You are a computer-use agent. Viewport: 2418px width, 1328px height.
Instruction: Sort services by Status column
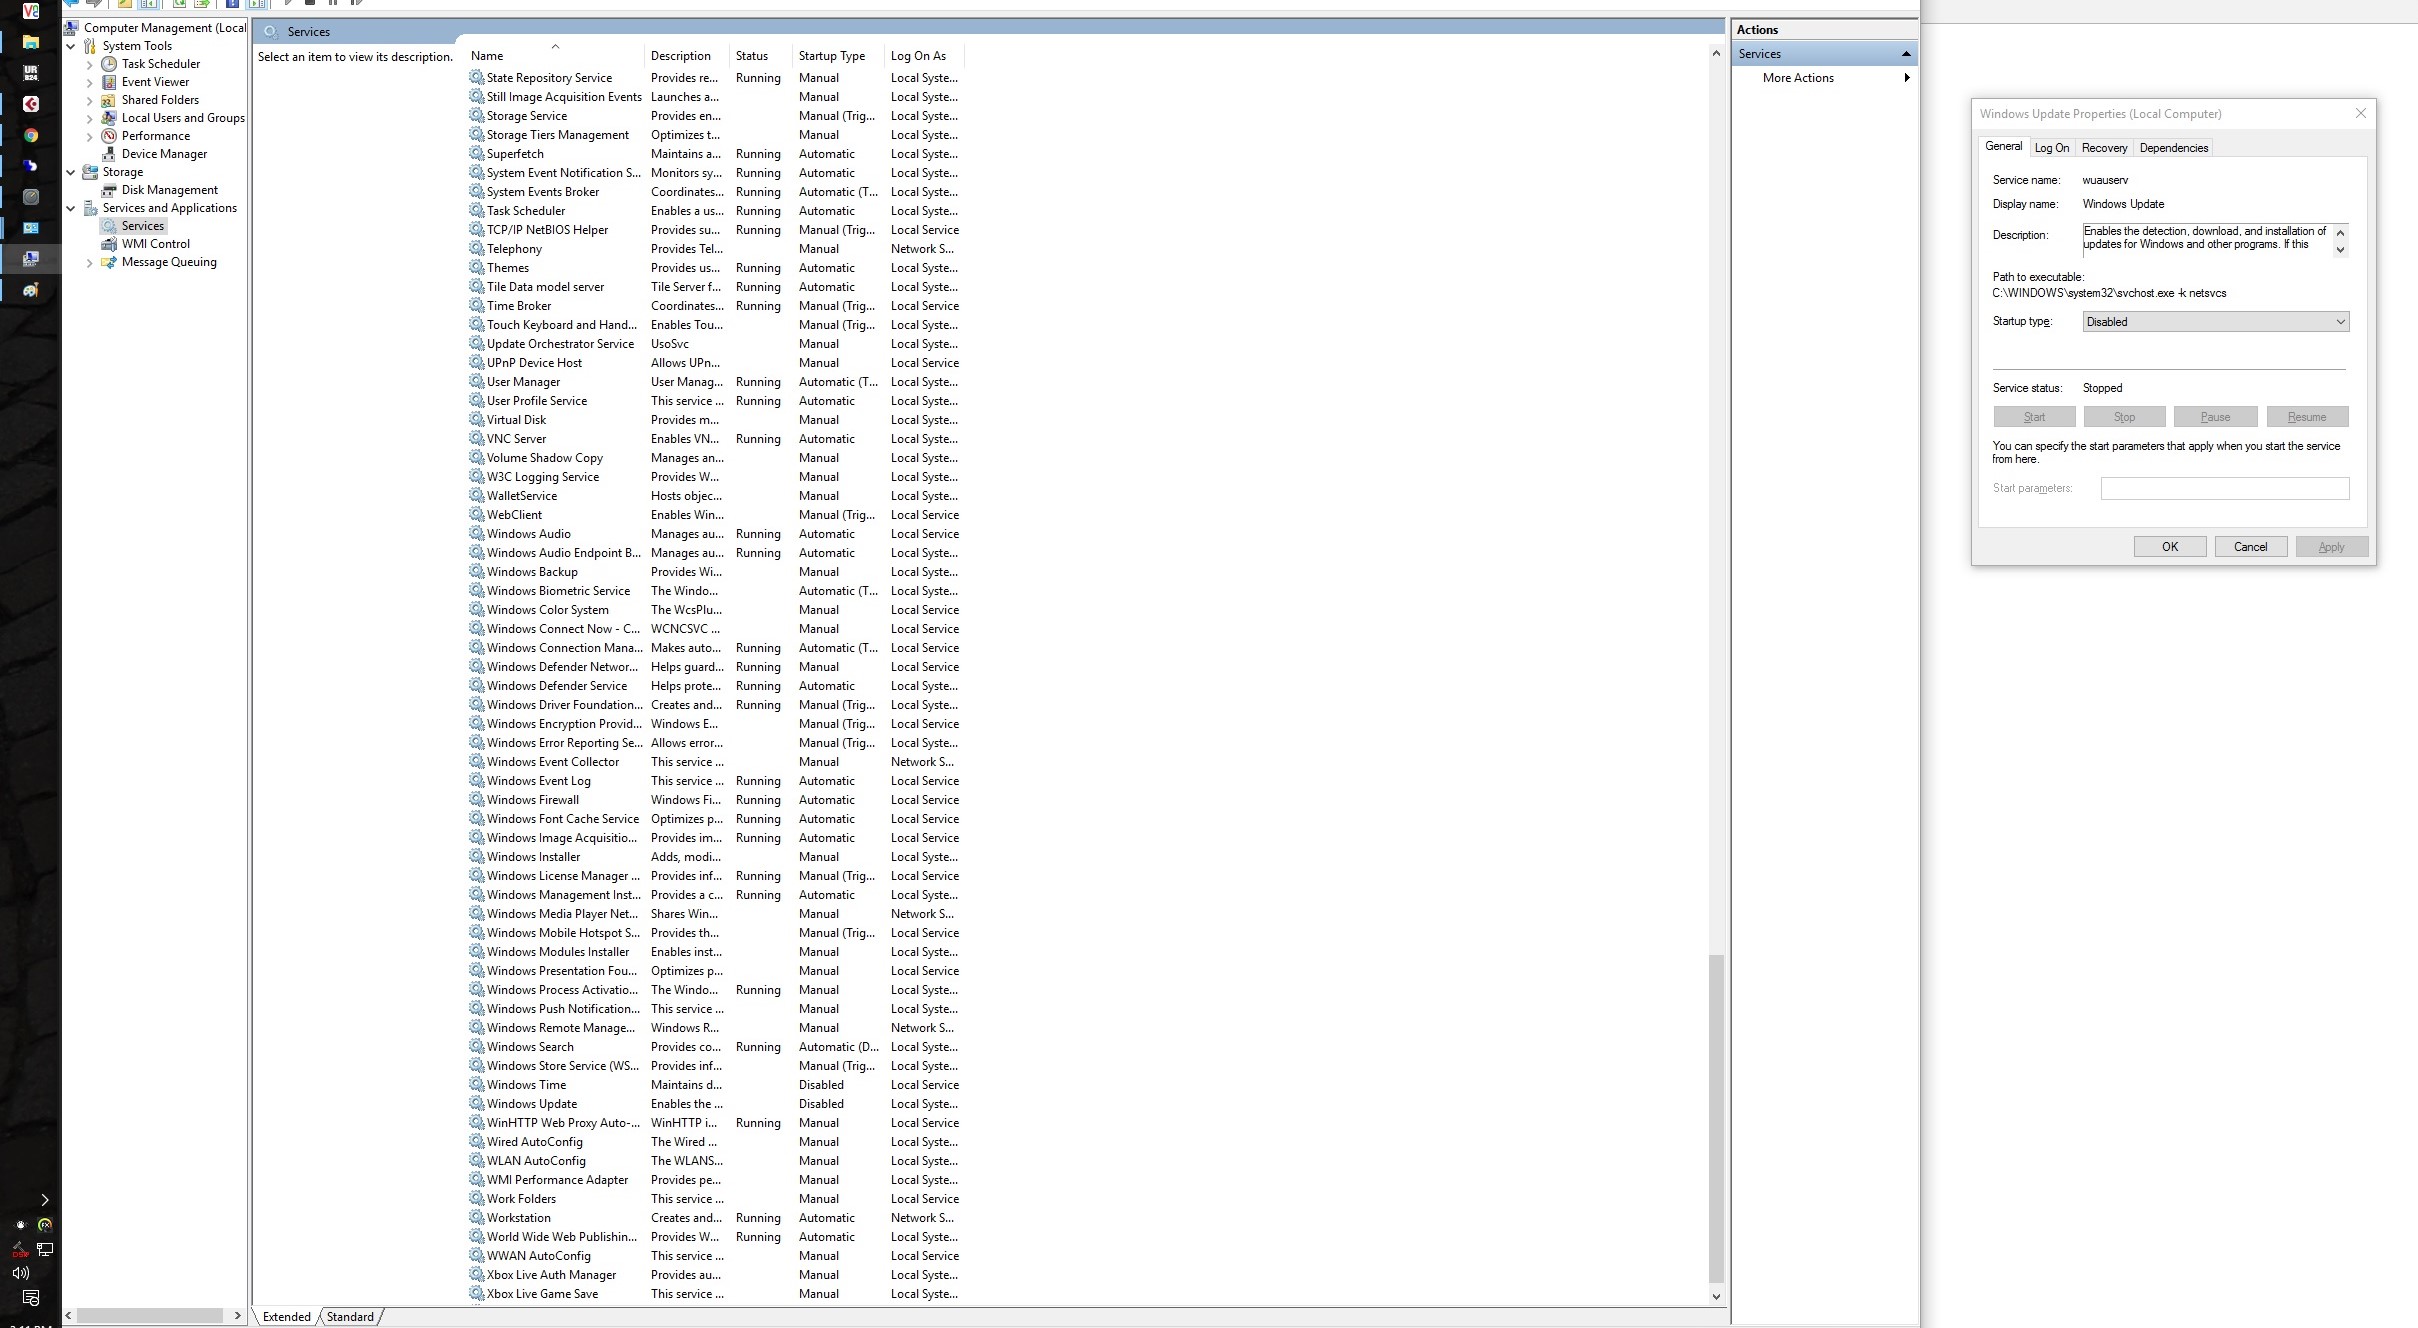pos(761,56)
